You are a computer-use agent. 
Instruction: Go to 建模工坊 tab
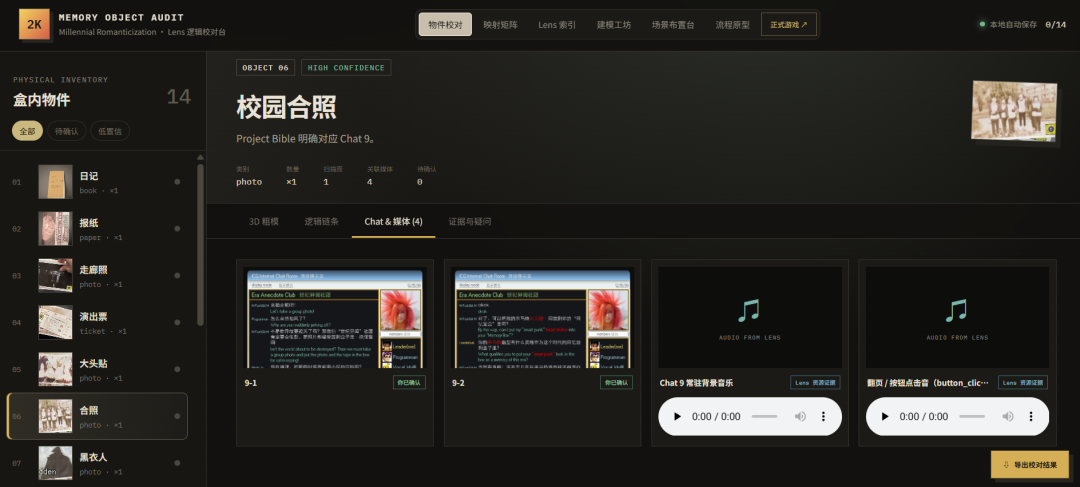coord(614,24)
